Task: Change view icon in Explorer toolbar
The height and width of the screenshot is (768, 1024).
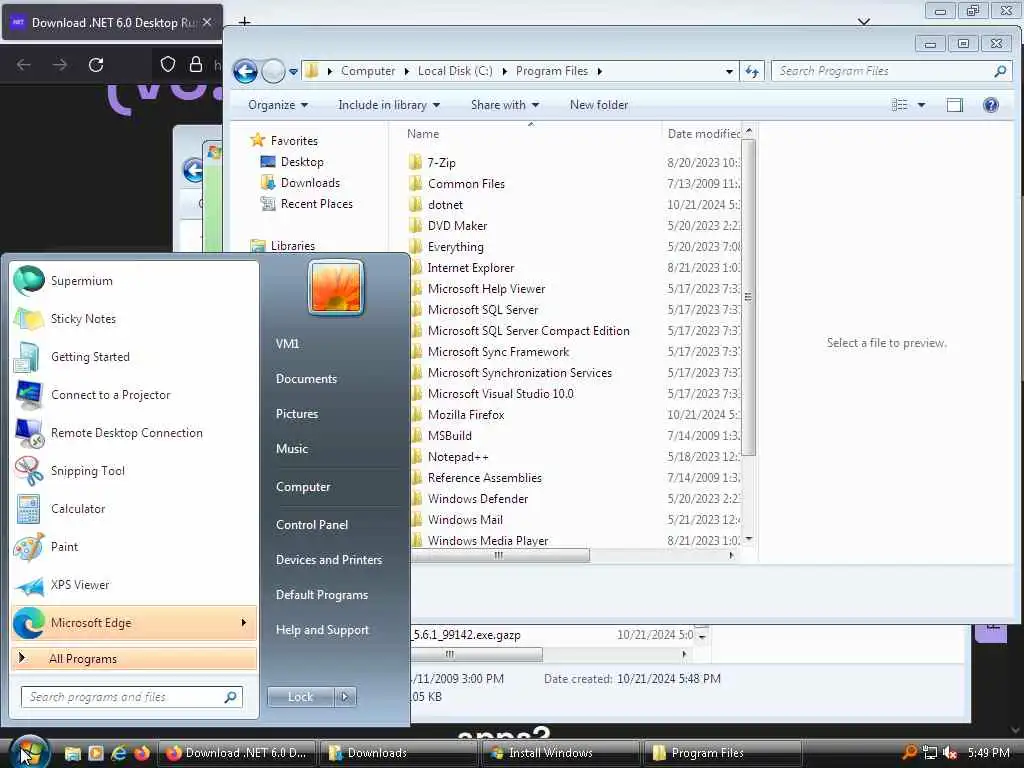Action: [x=900, y=104]
